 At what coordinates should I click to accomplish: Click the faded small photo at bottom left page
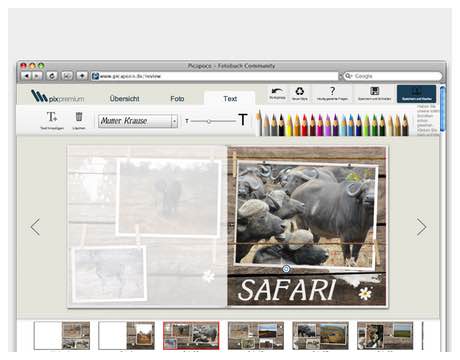coord(109,274)
